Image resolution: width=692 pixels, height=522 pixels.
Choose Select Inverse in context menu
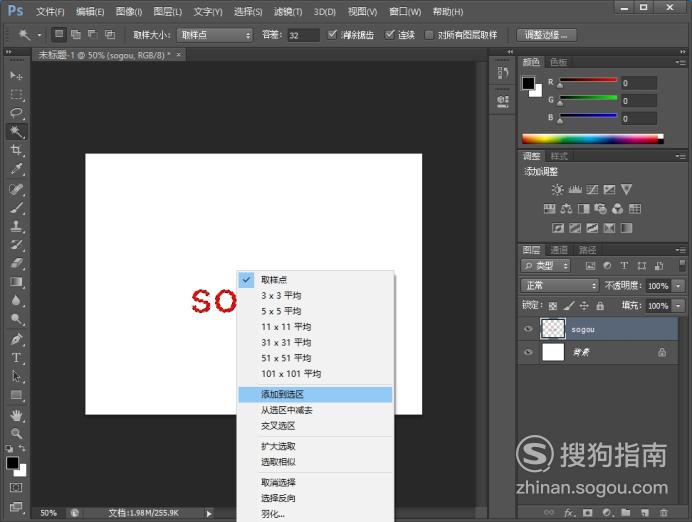point(315,498)
